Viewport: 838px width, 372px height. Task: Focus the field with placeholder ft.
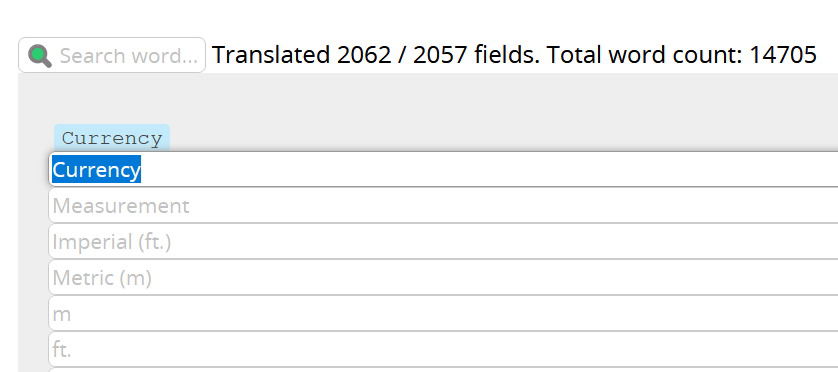443,349
